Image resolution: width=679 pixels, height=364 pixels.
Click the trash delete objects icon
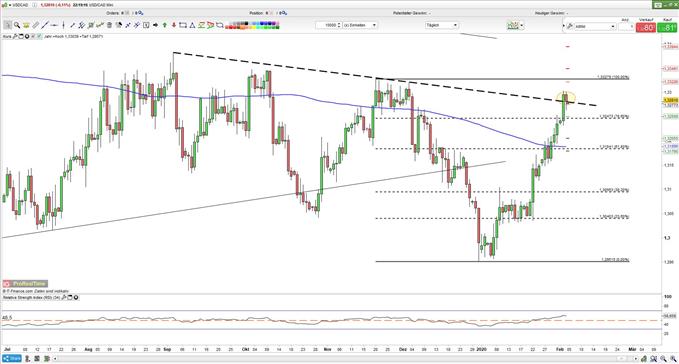click(109, 25)
